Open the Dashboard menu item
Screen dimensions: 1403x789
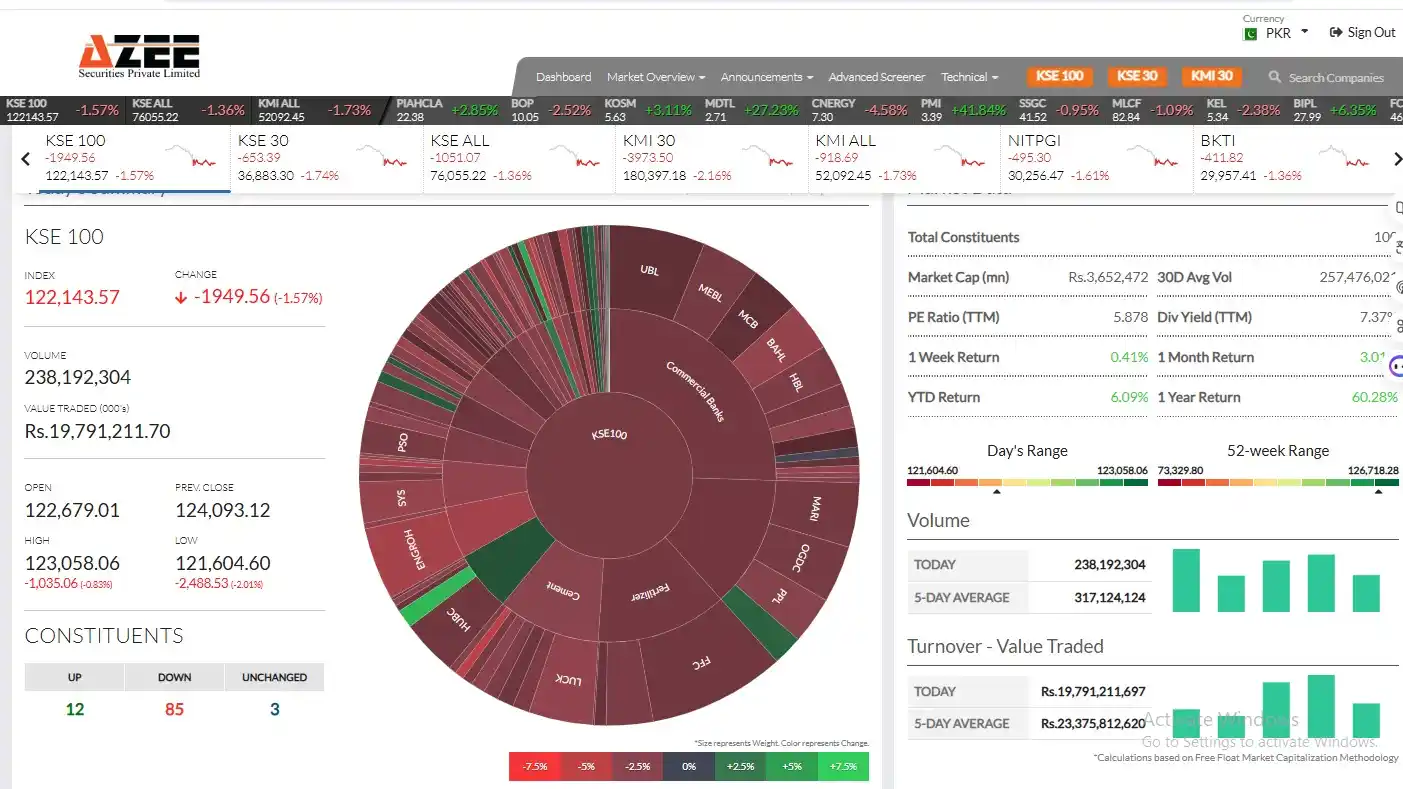(563, 77)
